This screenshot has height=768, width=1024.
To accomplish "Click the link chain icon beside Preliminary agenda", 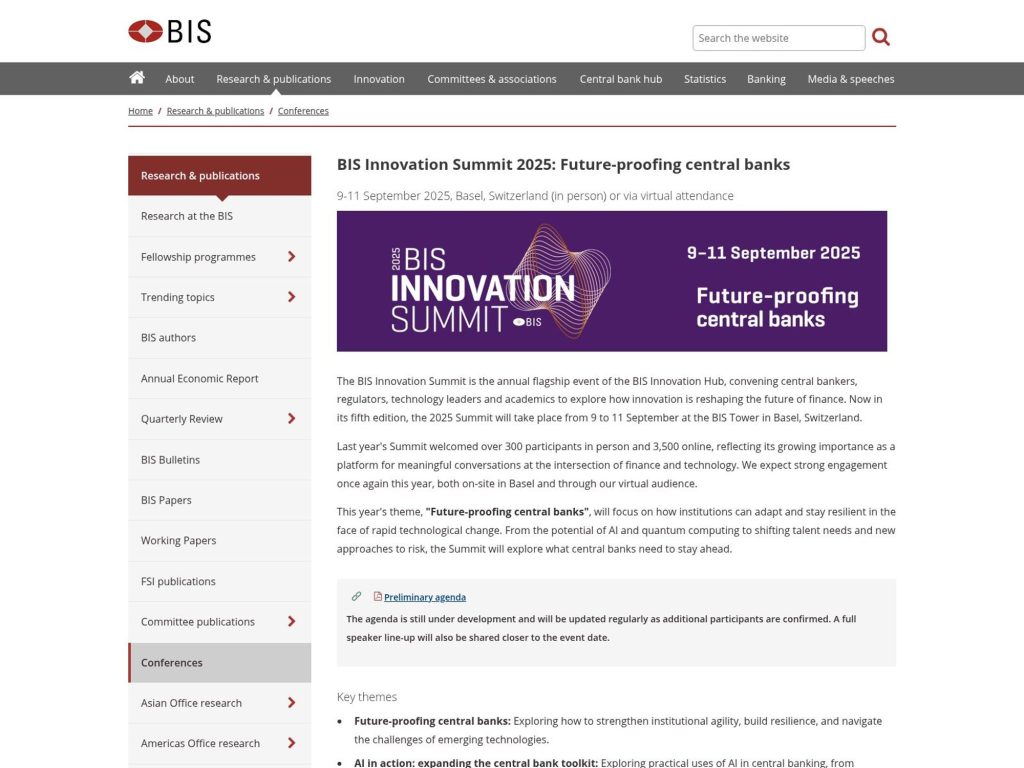I will coord(357,595).
